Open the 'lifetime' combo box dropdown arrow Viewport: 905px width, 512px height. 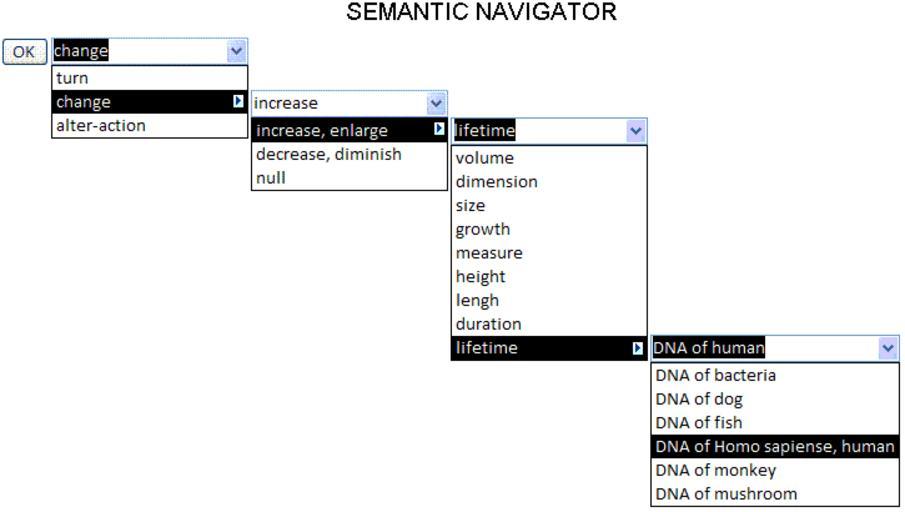click(636, 131)
